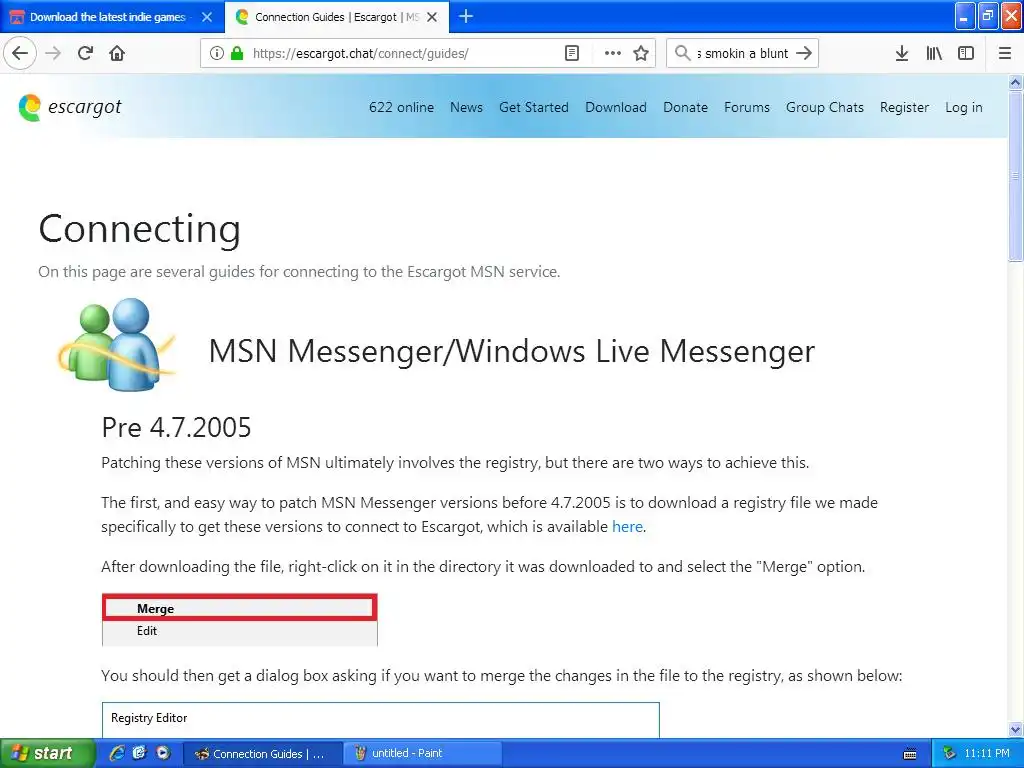Viewport: 1024px width, 768px height.
Task: Open Group Chats page
Action: [825, 107]
